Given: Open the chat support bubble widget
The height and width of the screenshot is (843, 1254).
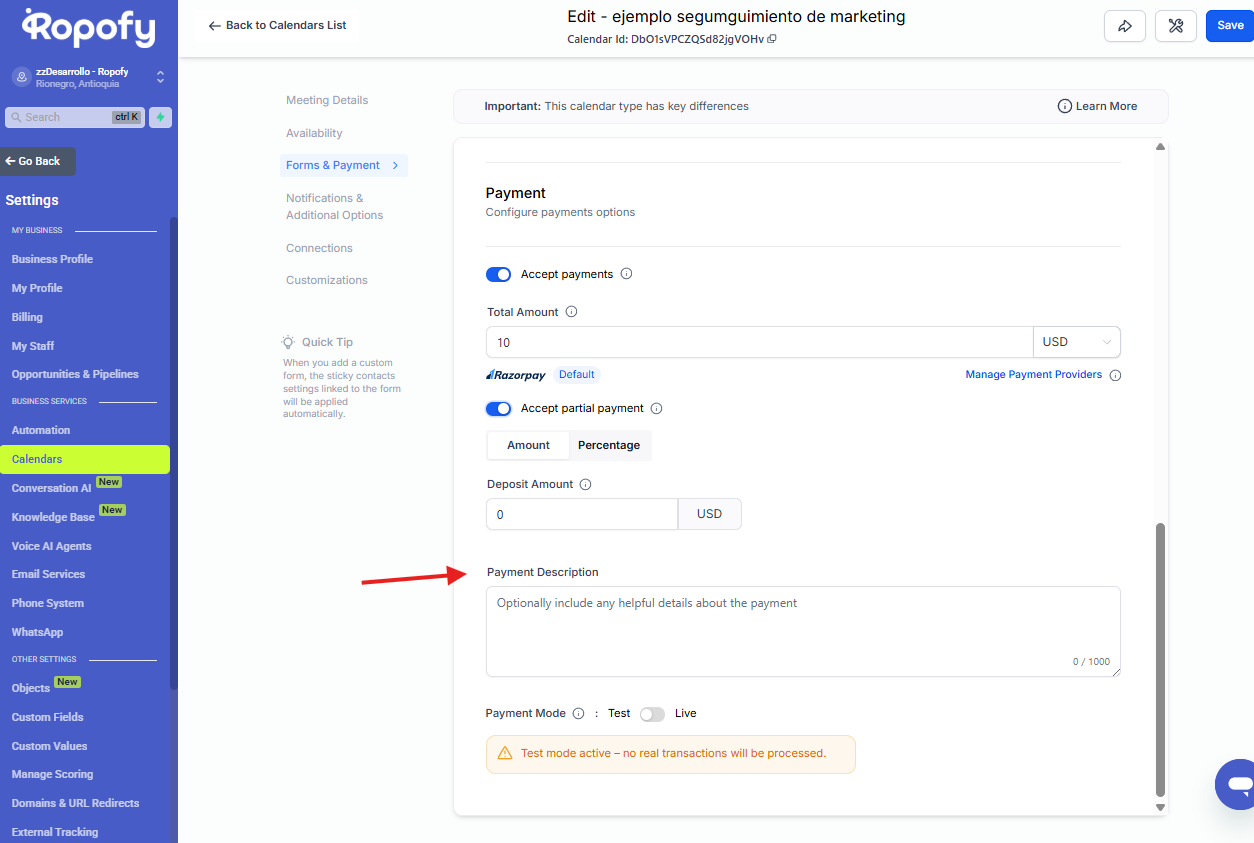Looking at the screenshot, I should pyautogui.click(x=1238, y=783).
